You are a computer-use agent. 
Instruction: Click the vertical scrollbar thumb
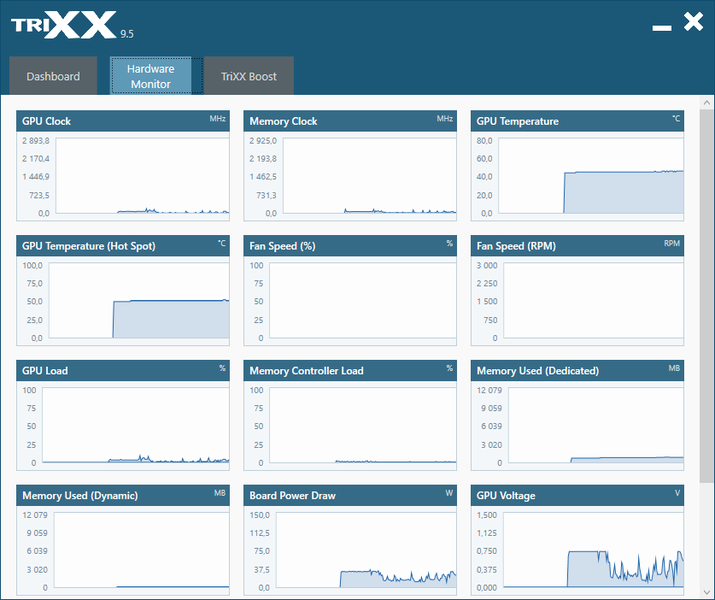pos(707,295)
